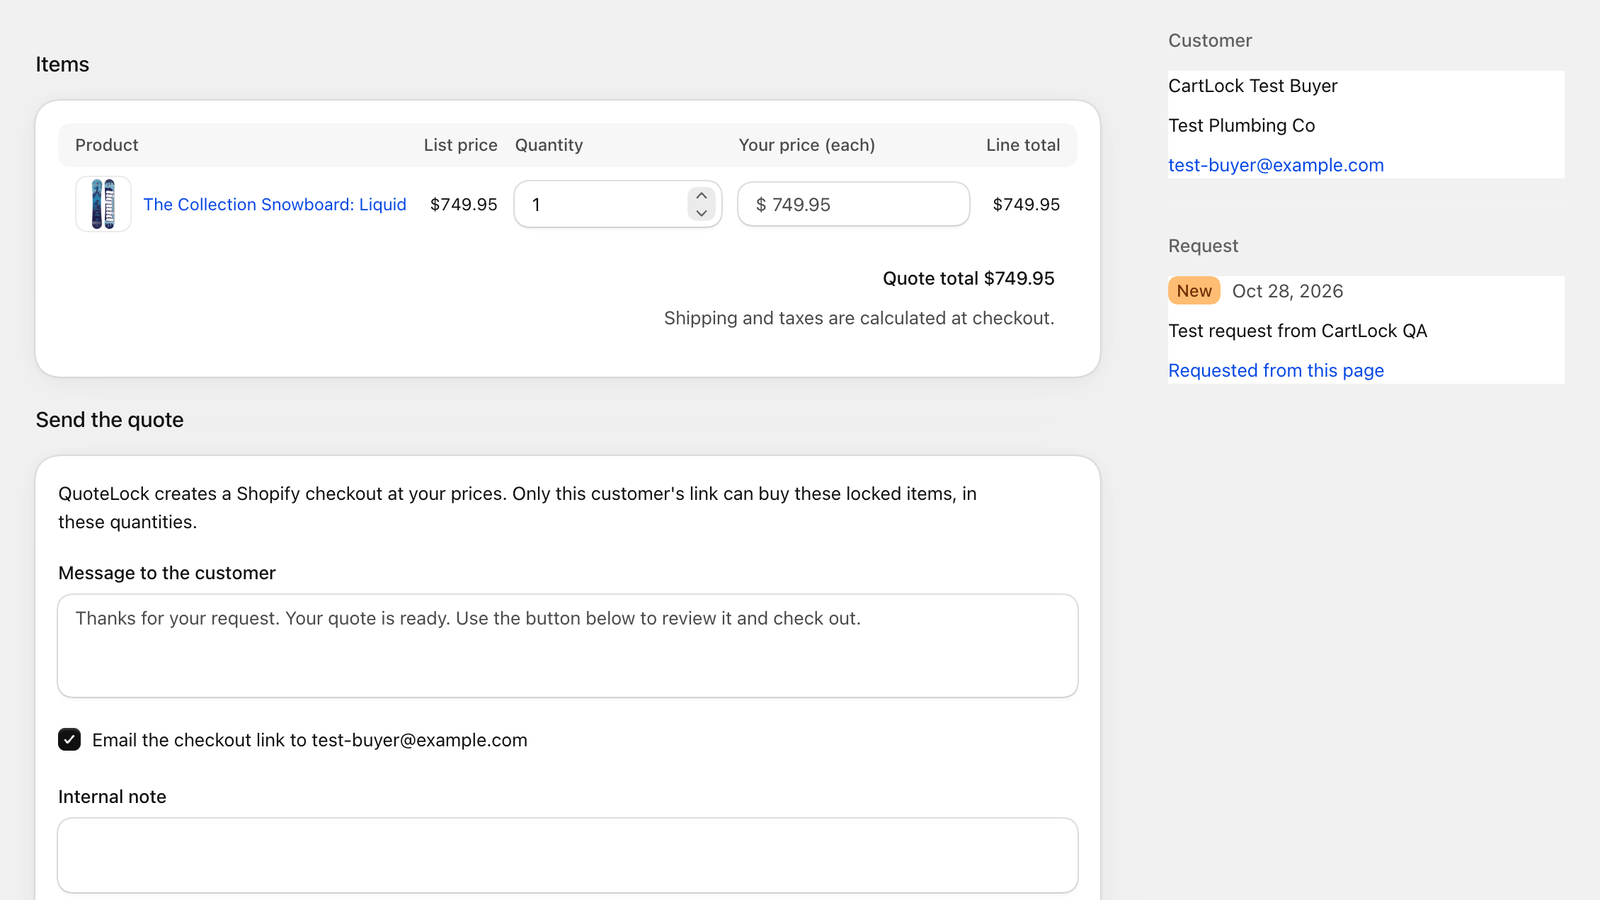1600x900 pixels.
Task: Increase quantity with the up arrow
Action: pyautogui.click(x=702, y=196)
